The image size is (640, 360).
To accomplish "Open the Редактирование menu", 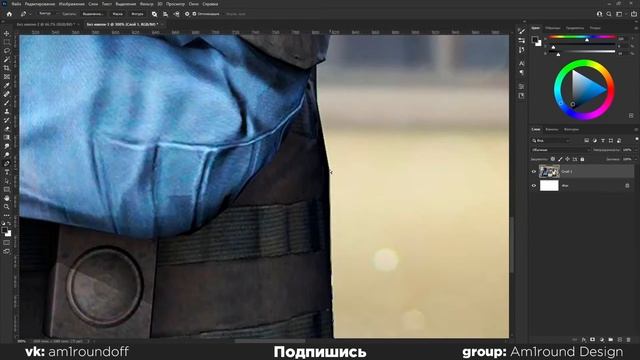I will coord(40,4).
